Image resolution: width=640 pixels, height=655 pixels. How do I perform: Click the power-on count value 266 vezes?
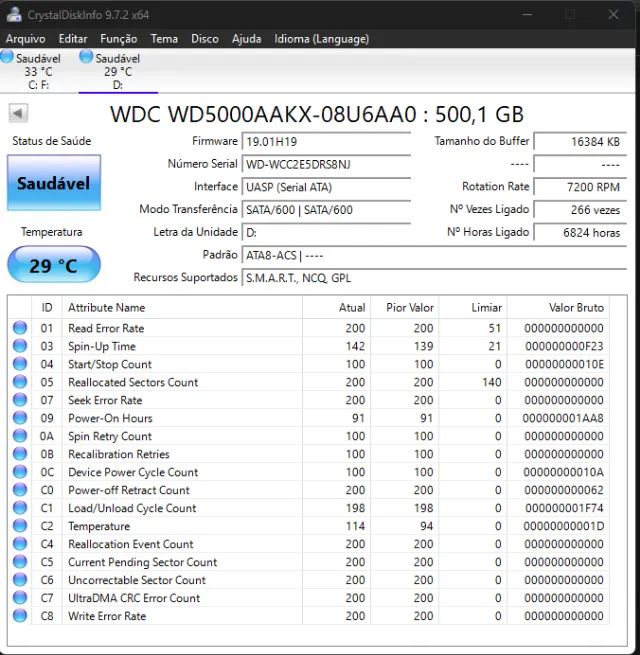[580, 210]
